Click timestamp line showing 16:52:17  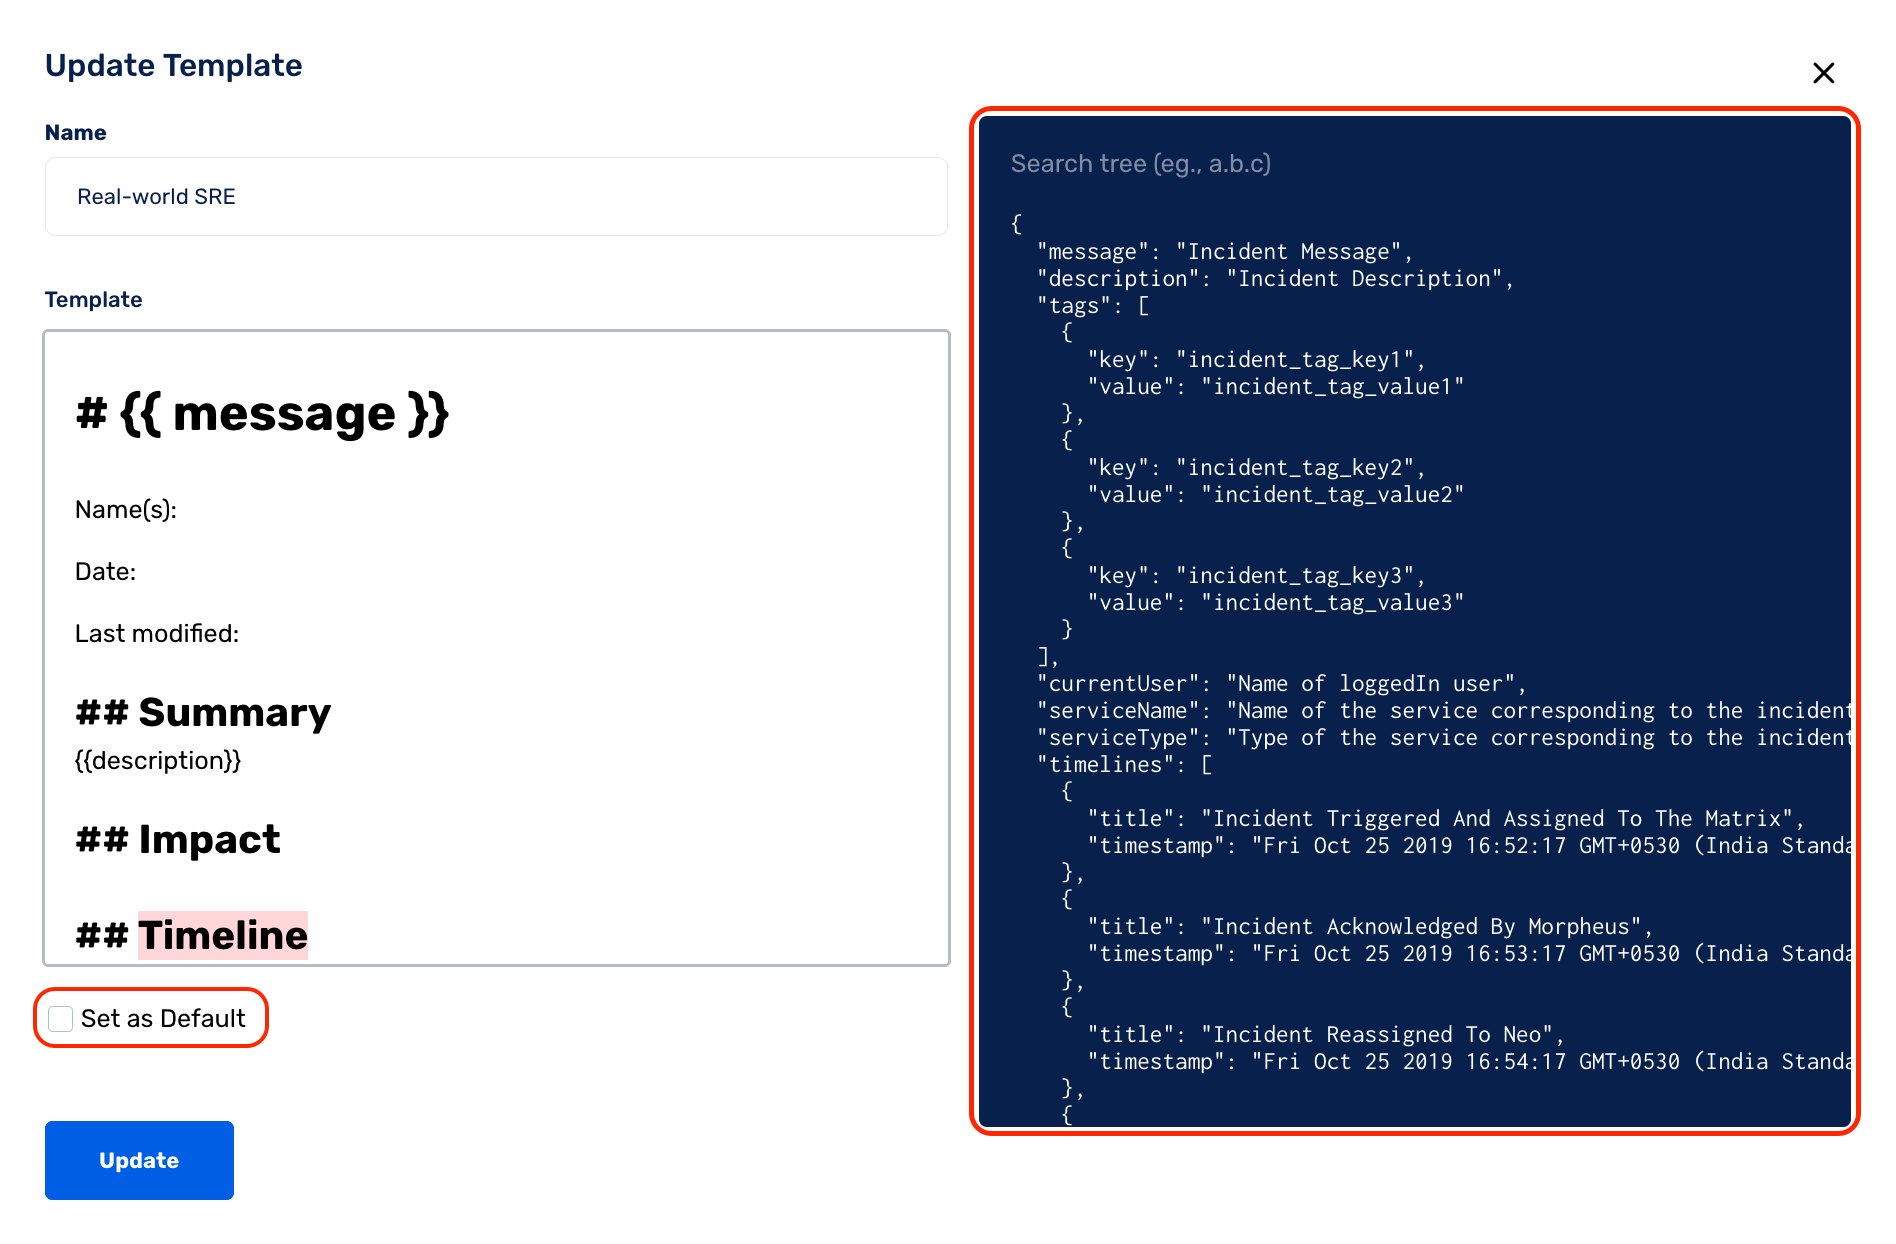1469,846
